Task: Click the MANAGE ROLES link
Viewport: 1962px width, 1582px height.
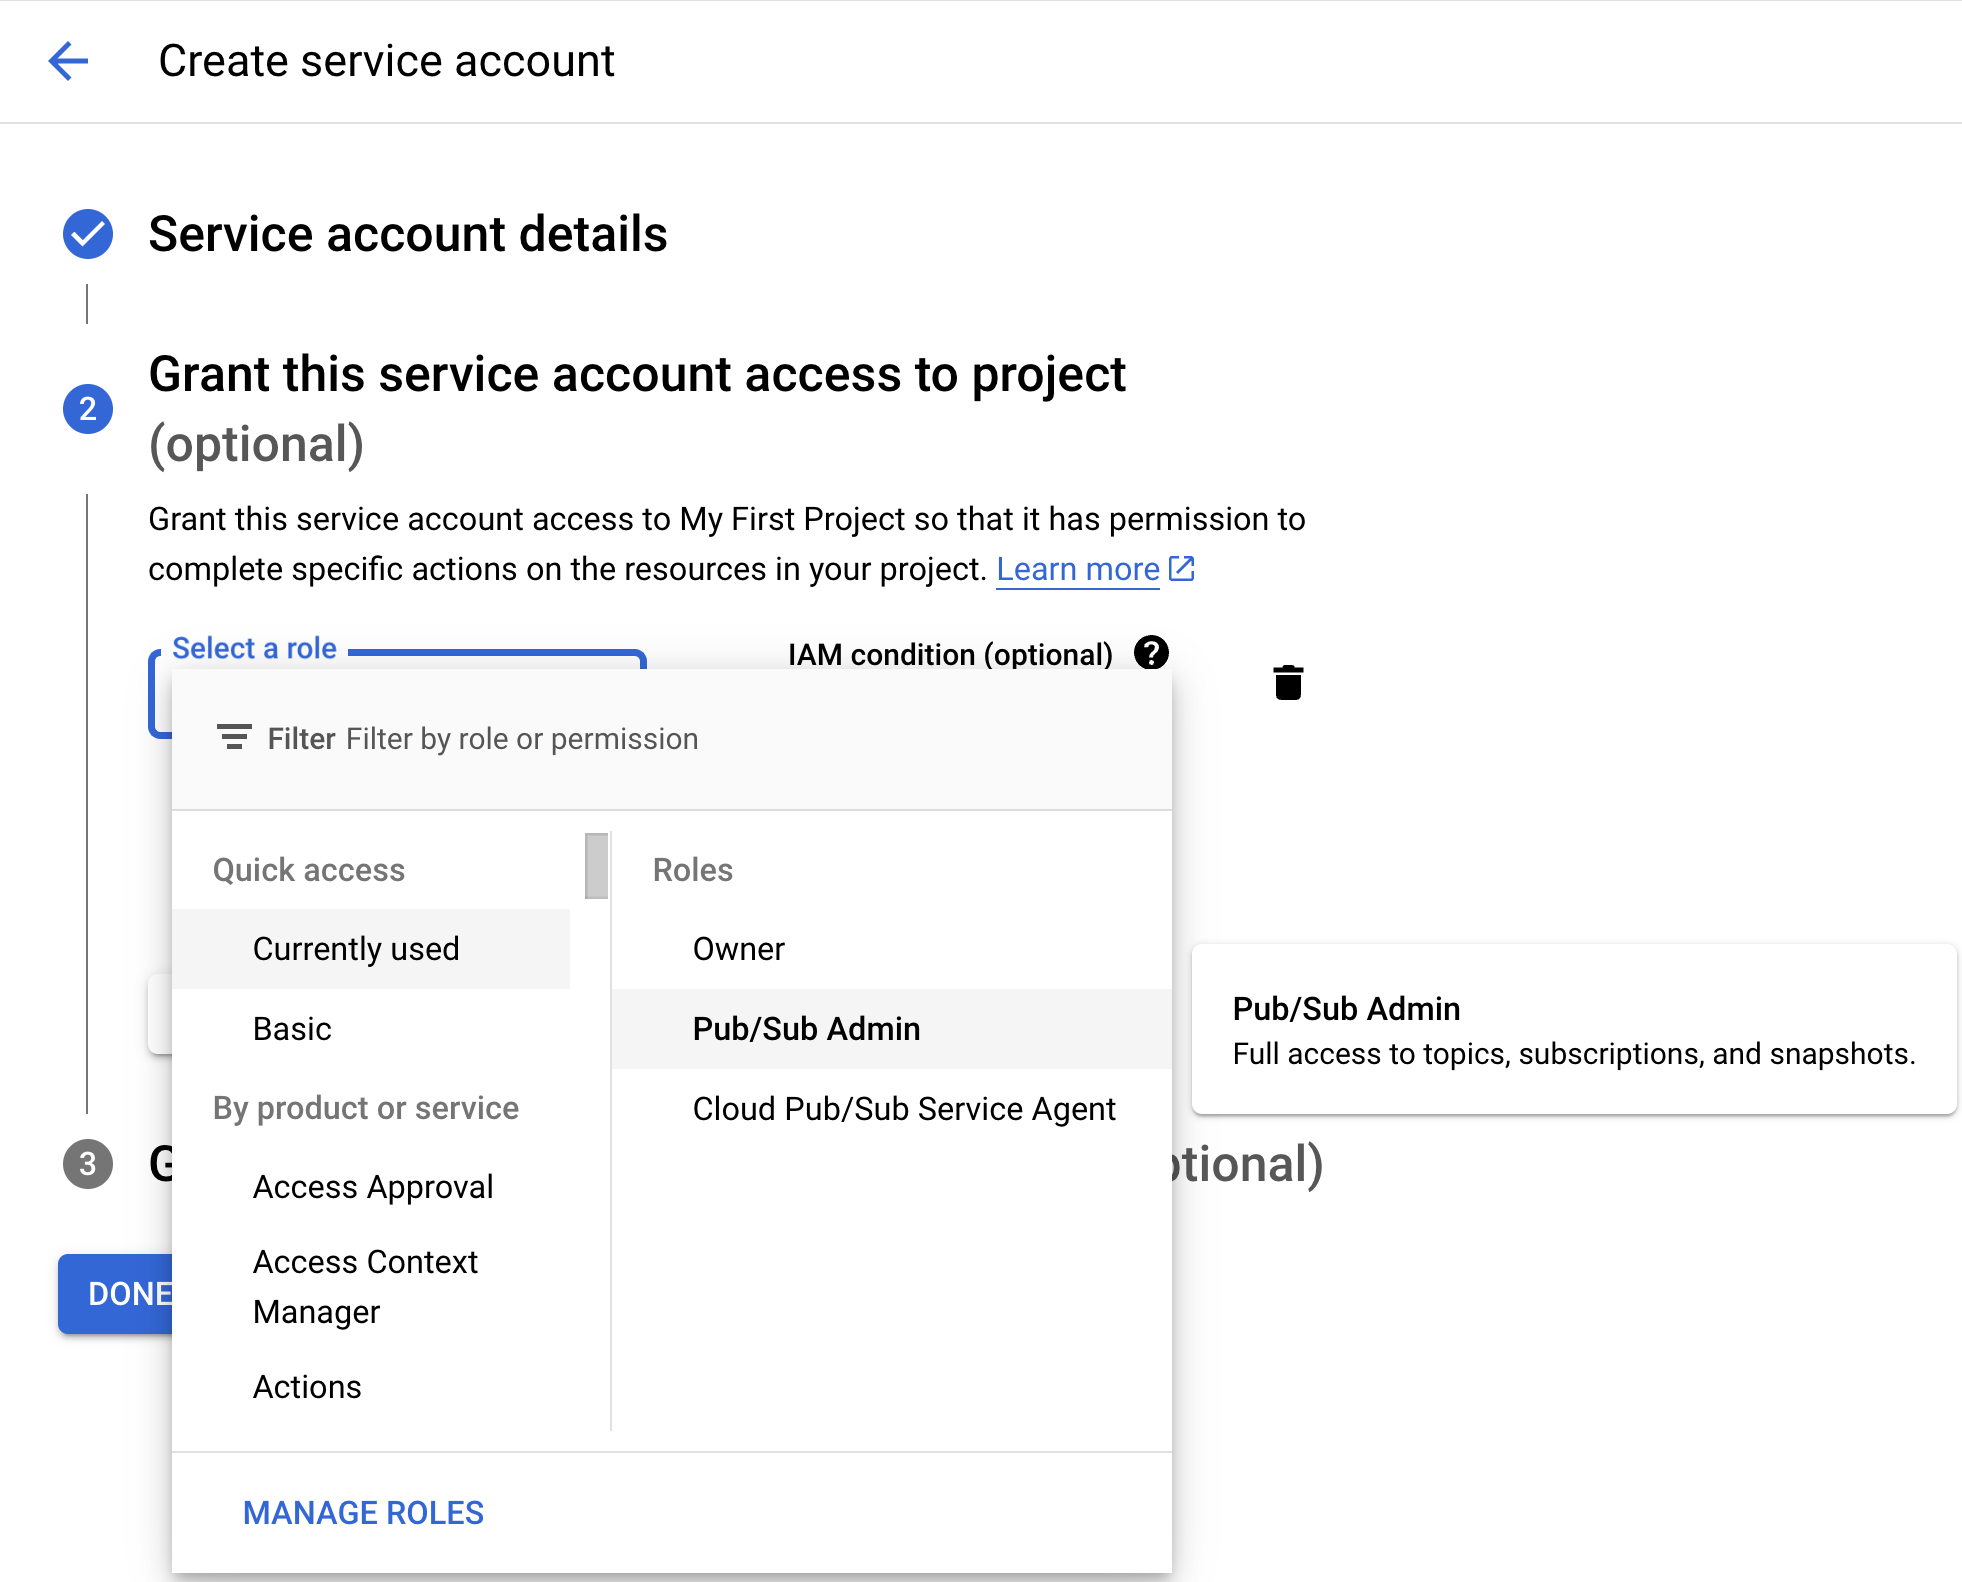Action: tap(363, 1513)
